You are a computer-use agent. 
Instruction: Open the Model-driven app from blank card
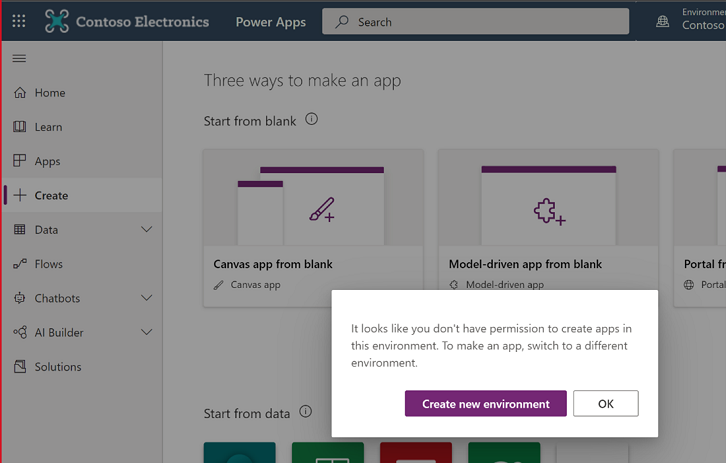point(548,220)
